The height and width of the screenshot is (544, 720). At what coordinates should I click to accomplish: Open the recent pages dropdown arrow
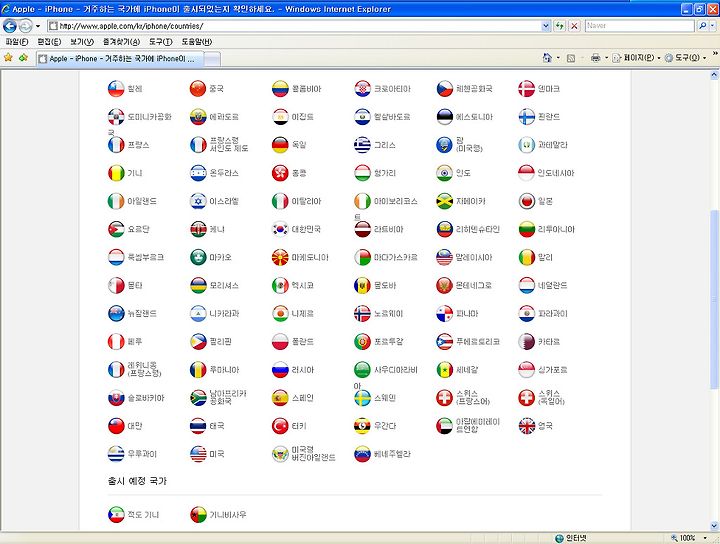click(38, 26)
